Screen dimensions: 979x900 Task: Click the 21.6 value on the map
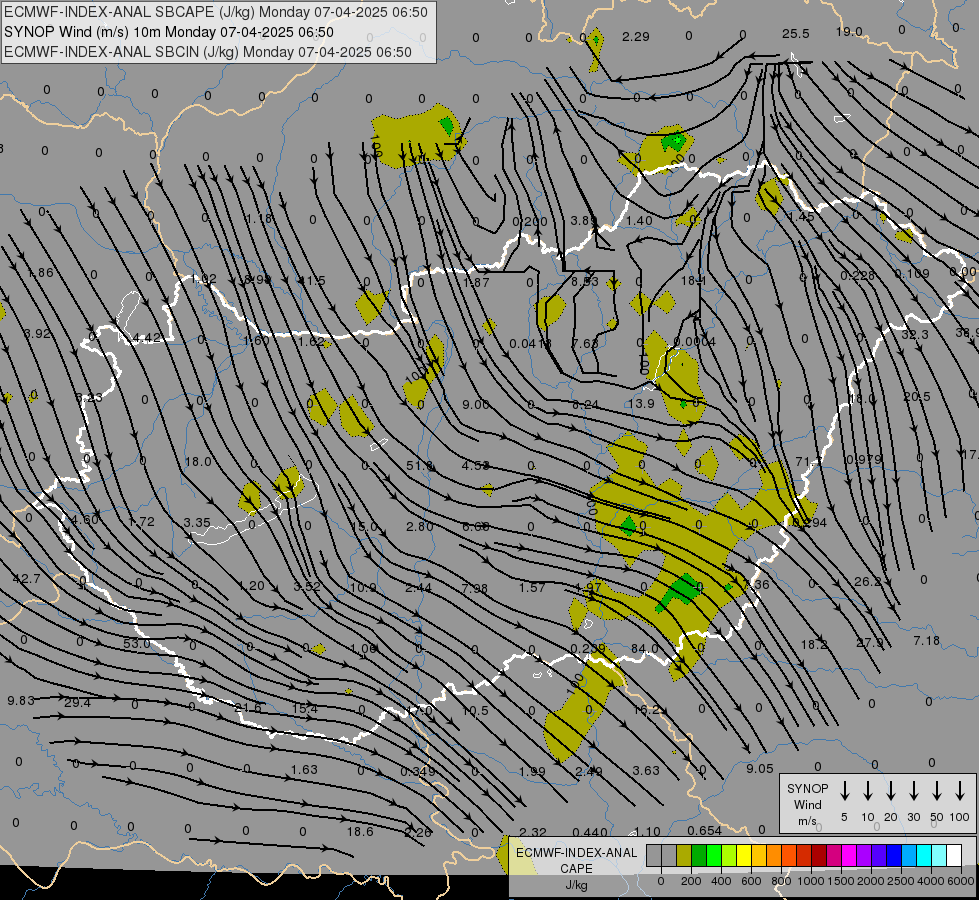248,708
